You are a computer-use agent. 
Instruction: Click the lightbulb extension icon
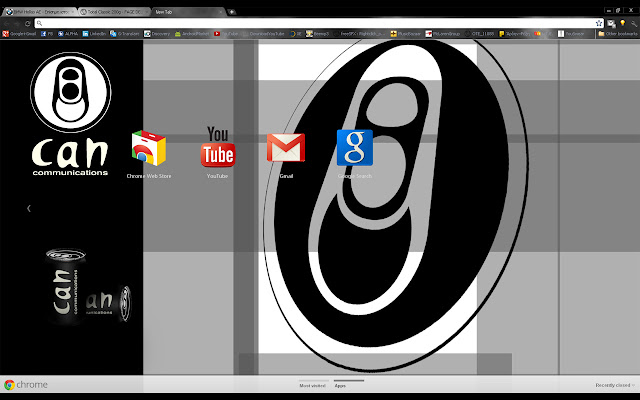pyautogui.click(x=622, y=23)
